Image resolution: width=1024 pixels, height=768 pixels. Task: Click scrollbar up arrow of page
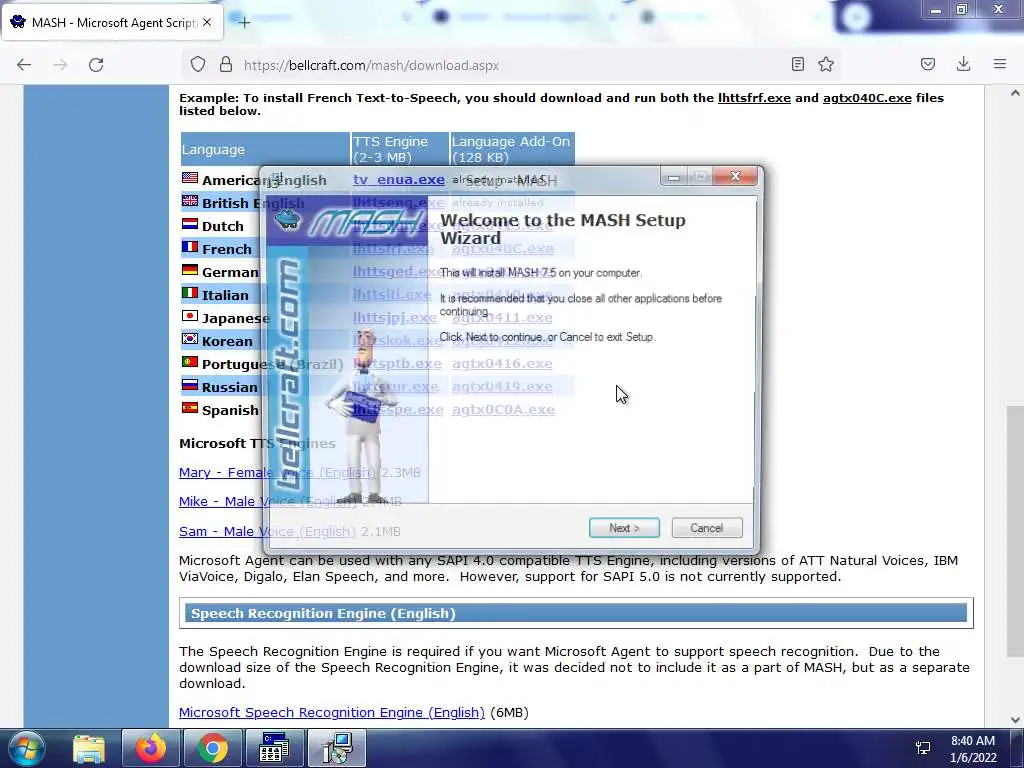click(1015, 93)
